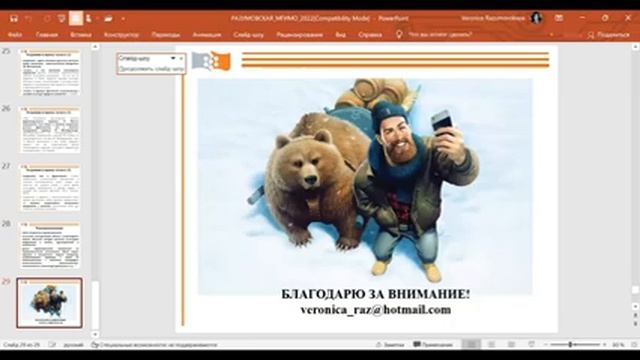640x360 pixels.
Task: Switch to the Главная tab
Action: coord(47,35)
